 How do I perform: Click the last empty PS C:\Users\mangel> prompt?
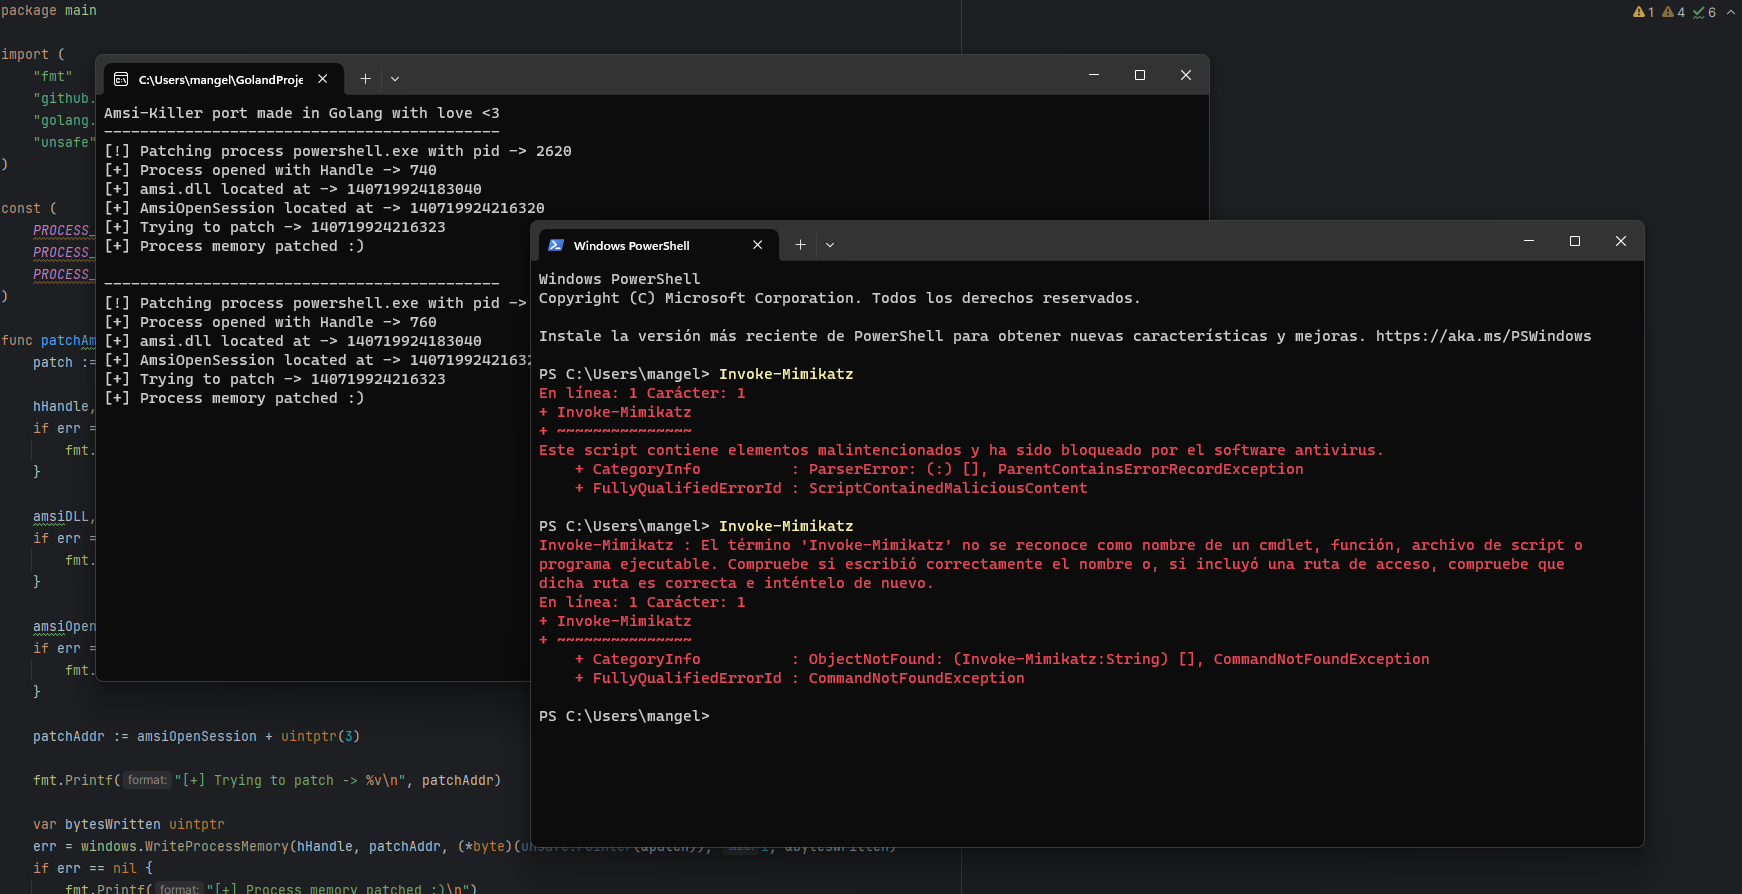624,716
